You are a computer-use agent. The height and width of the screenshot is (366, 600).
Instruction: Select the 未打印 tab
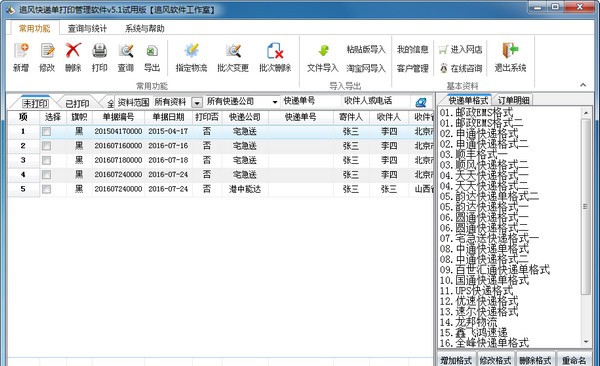pyautogui.click(x=35, y=104)
